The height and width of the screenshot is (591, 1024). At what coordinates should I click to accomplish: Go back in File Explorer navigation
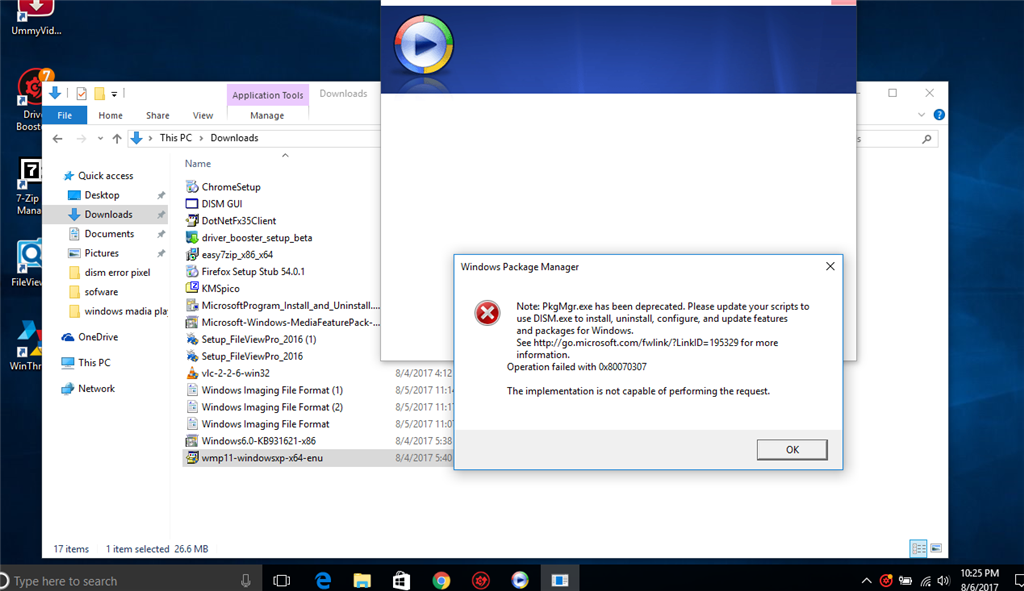tap(57, 138)
